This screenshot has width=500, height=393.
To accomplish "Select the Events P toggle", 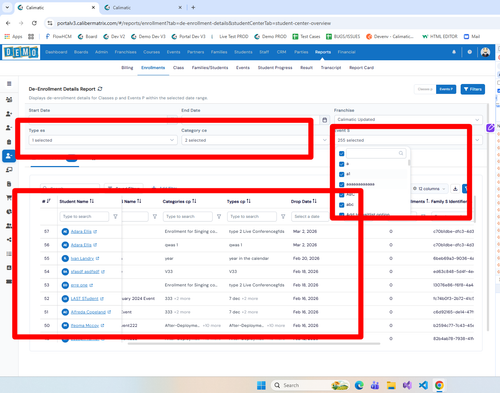I will pos(446,89).
